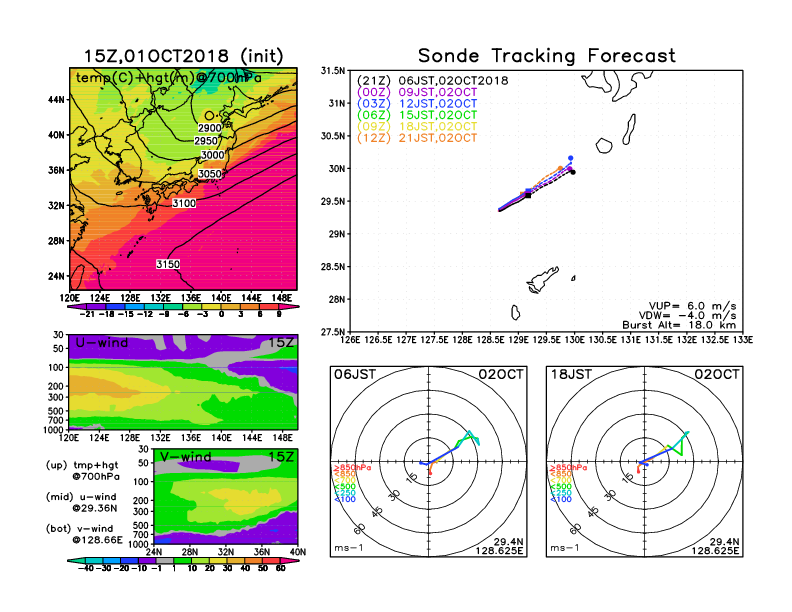Click the blue landing-point dot on the track
The image size is (792, 612).
click(x=571, y=159)
